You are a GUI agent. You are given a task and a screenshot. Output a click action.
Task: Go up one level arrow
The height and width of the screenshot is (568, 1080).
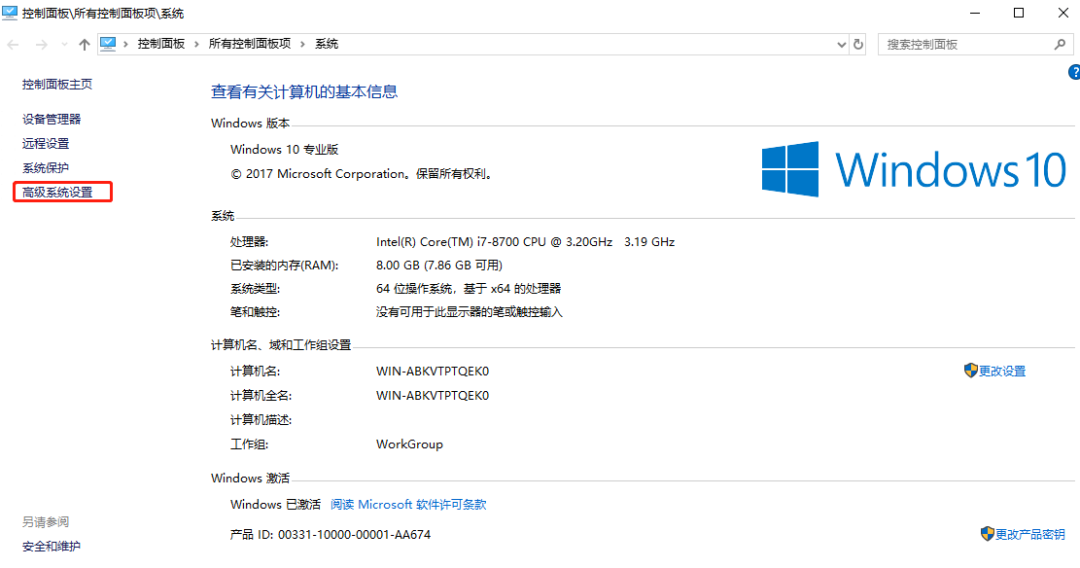point(84,45)
